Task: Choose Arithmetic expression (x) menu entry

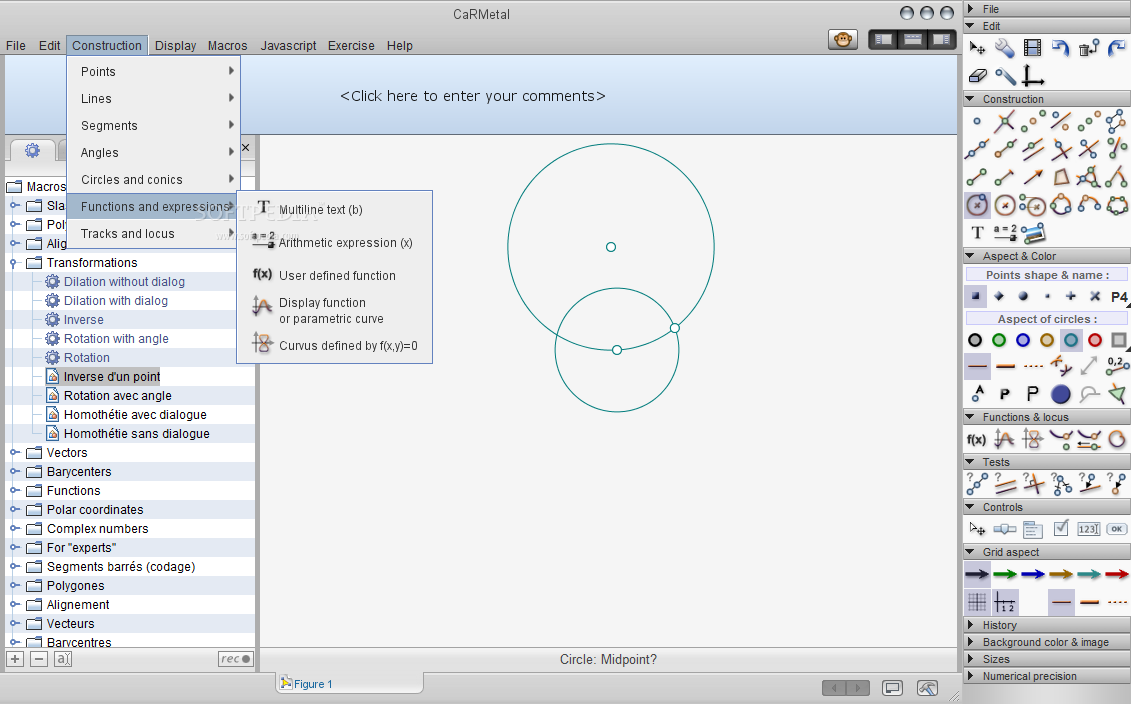Action: [335, 242]
